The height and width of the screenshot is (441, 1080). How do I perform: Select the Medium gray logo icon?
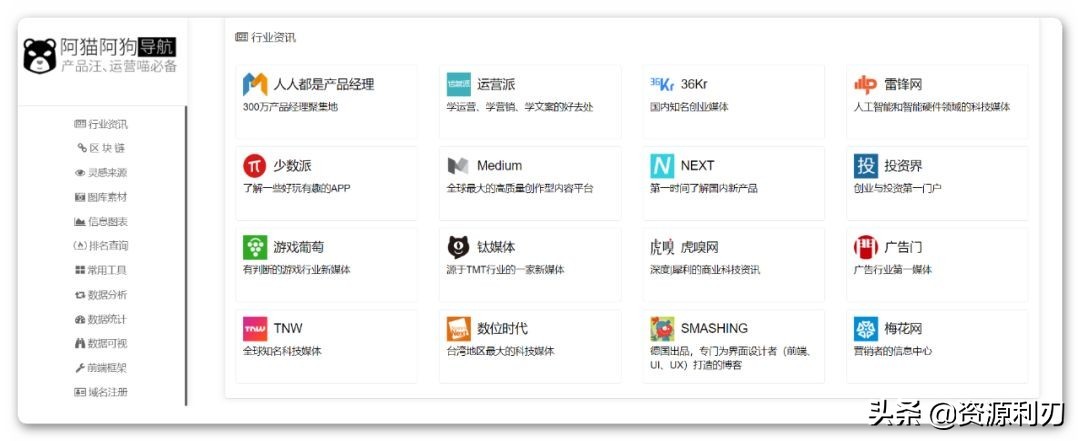[458, 165]
